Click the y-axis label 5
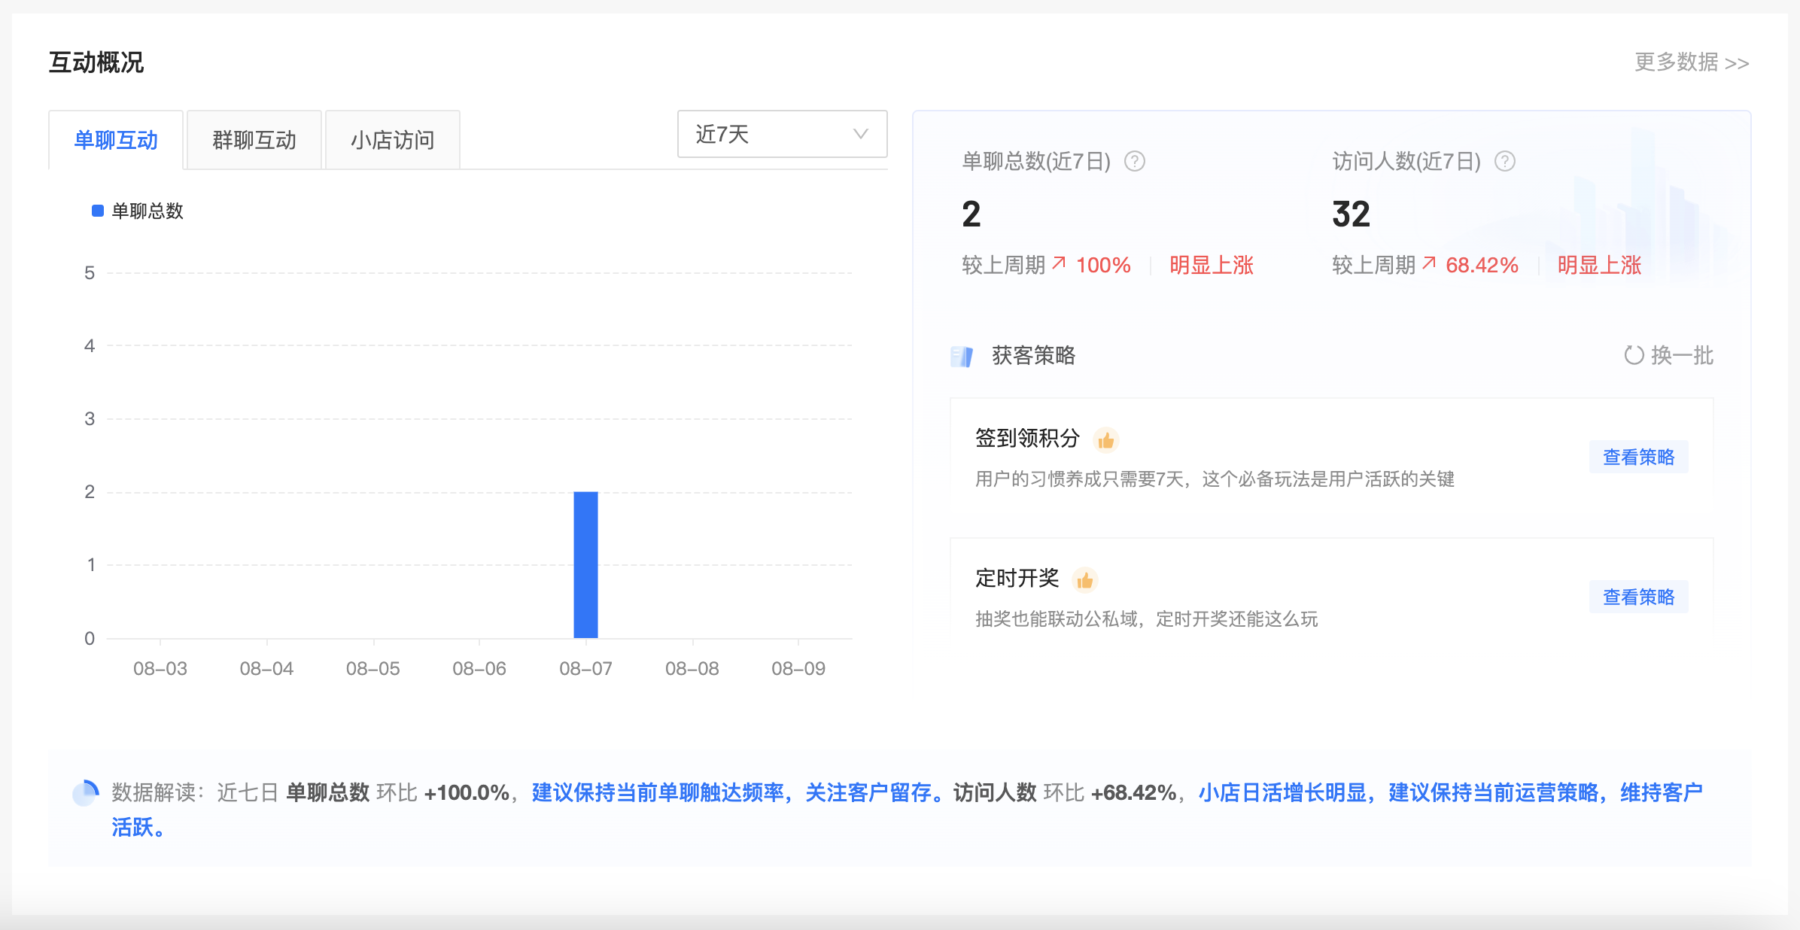Screen dimensions: 1800x930 (x=90, y=273)
